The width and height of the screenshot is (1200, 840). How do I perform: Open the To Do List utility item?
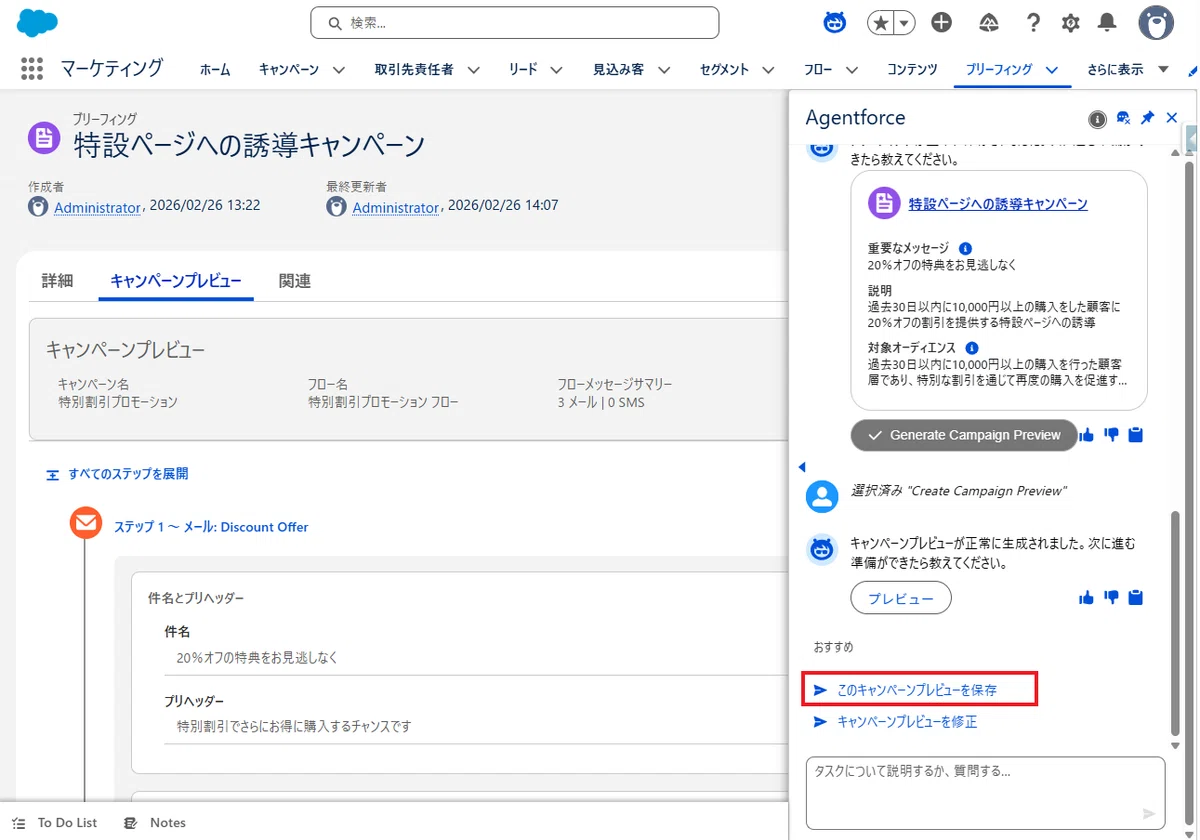click(56, 822)
